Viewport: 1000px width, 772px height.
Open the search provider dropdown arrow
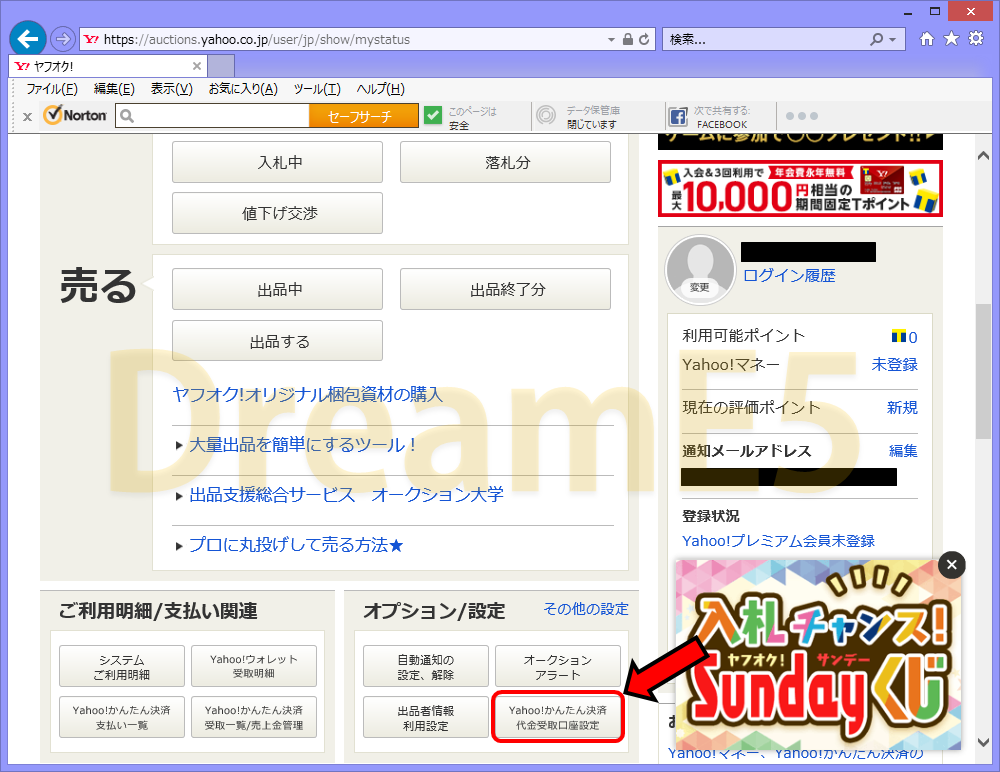tap(892, 40)
